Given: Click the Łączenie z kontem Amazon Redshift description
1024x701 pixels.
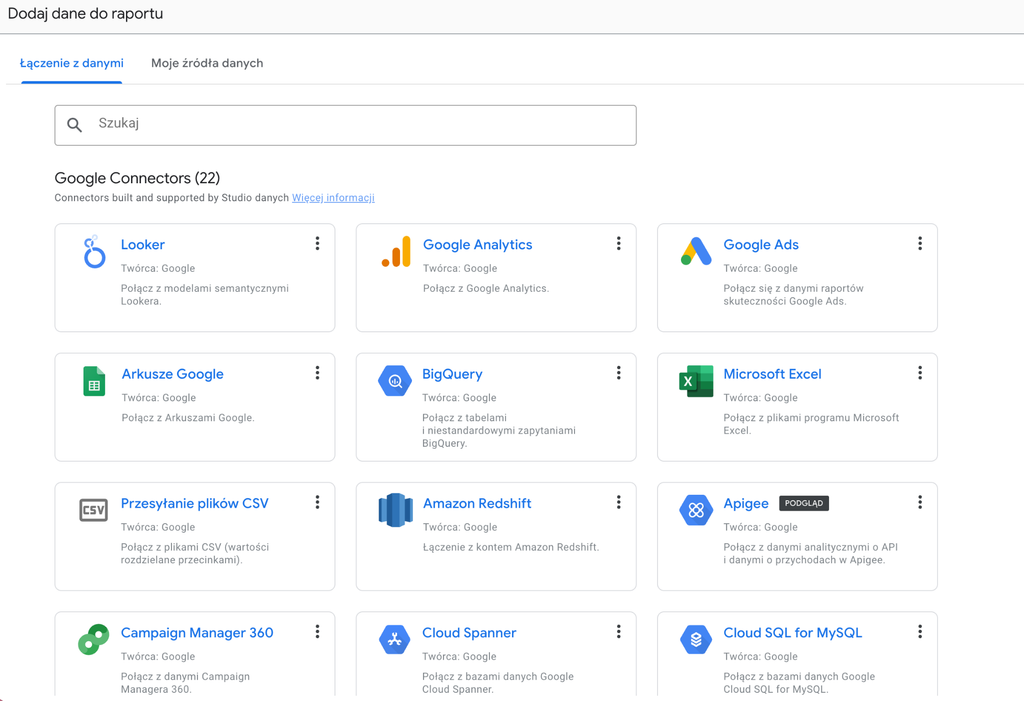Looking at the screenshot, I should [x=511, y=547].
